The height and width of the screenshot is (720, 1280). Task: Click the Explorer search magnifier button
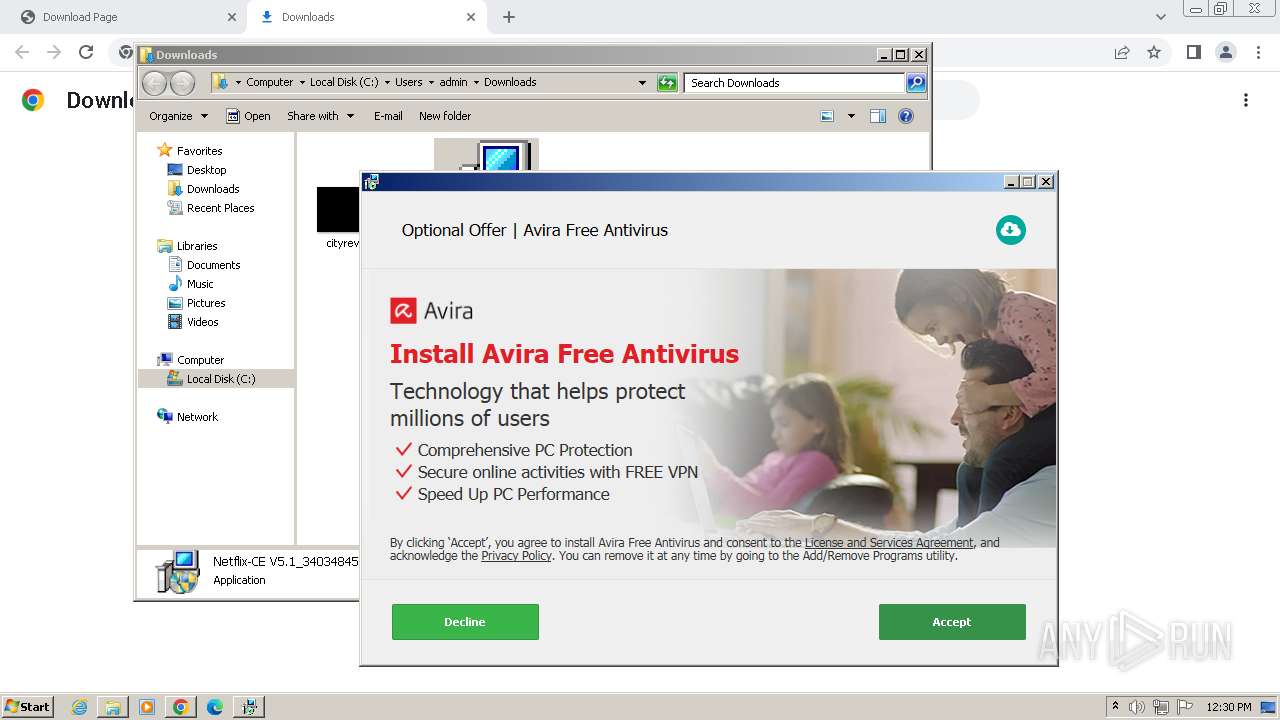coord(916,83)
